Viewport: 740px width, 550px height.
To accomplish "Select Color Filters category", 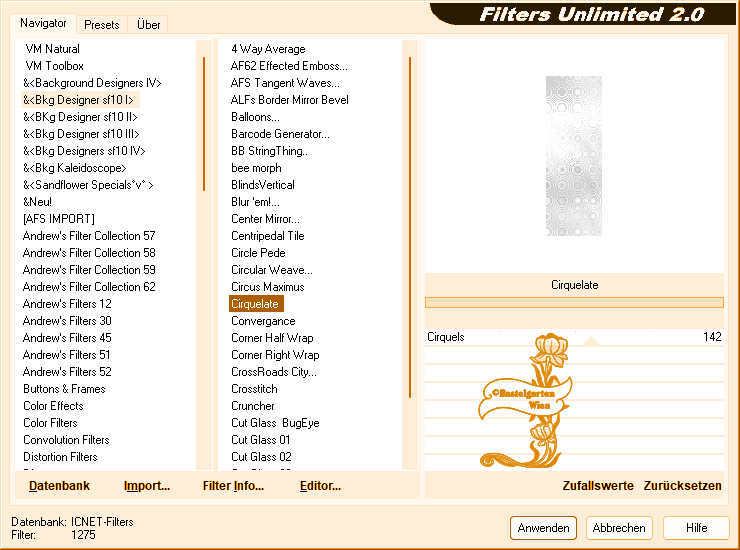I will [50, 423].
